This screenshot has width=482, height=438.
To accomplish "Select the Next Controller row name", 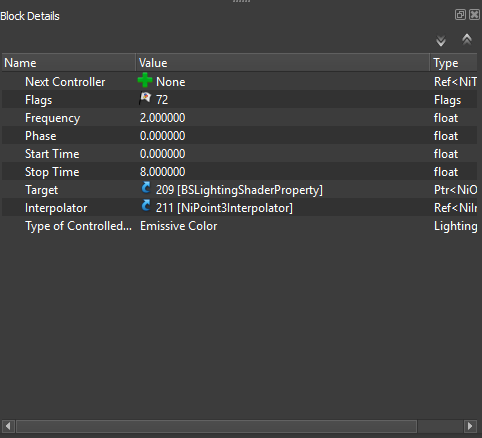I will [x=65, y=82].
